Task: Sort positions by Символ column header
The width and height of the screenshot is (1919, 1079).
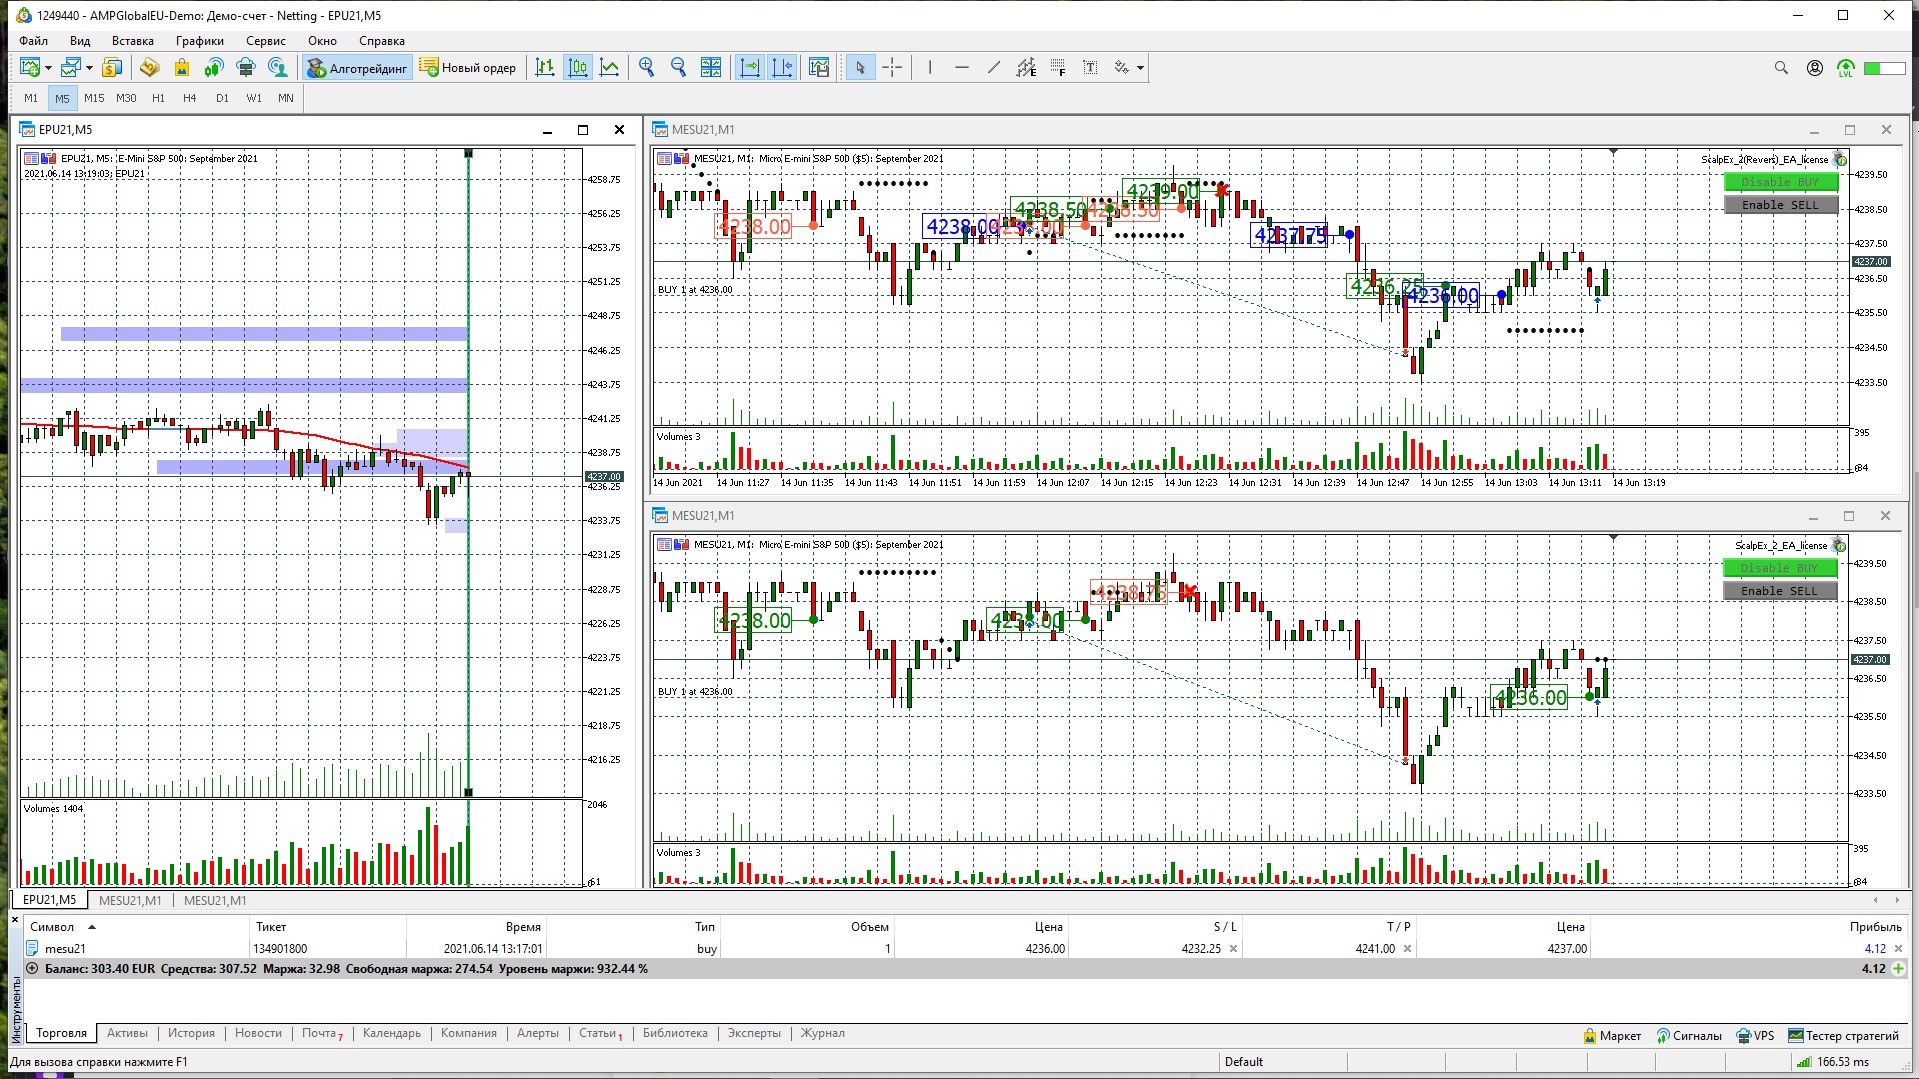Action: pos(52,927)
